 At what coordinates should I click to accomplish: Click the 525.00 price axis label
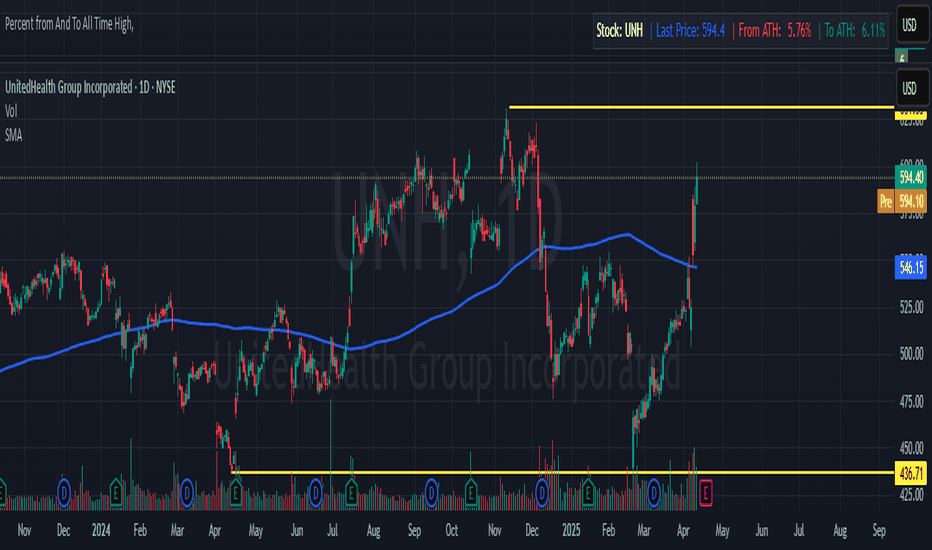(x=912, y=307)
